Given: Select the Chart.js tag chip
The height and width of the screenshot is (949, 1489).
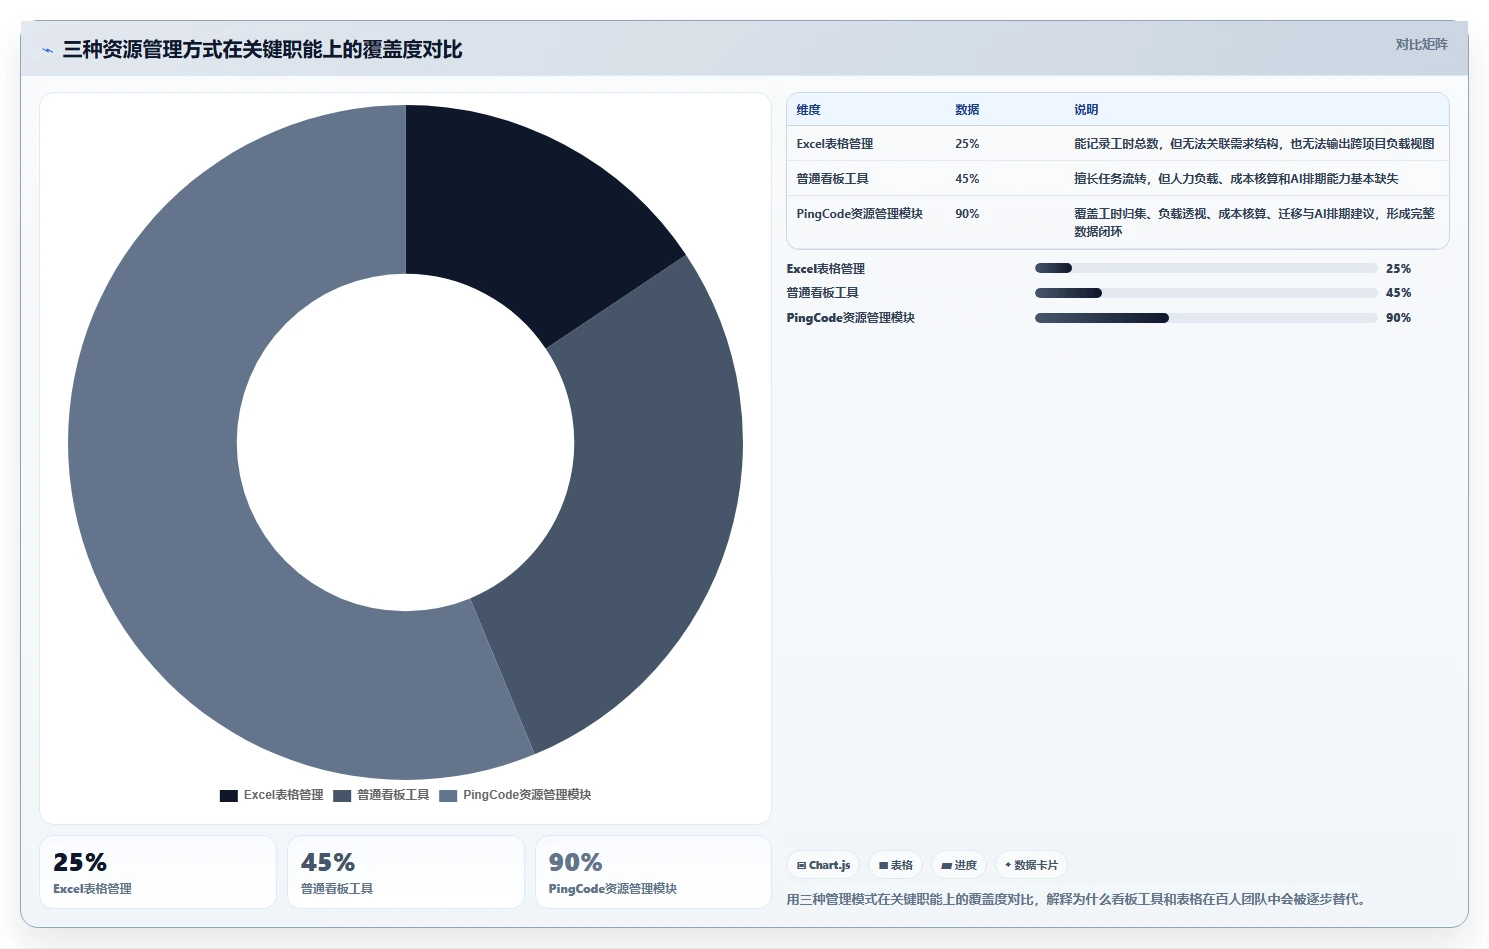Looking at the screenshot, I should [x=823, y=865].
